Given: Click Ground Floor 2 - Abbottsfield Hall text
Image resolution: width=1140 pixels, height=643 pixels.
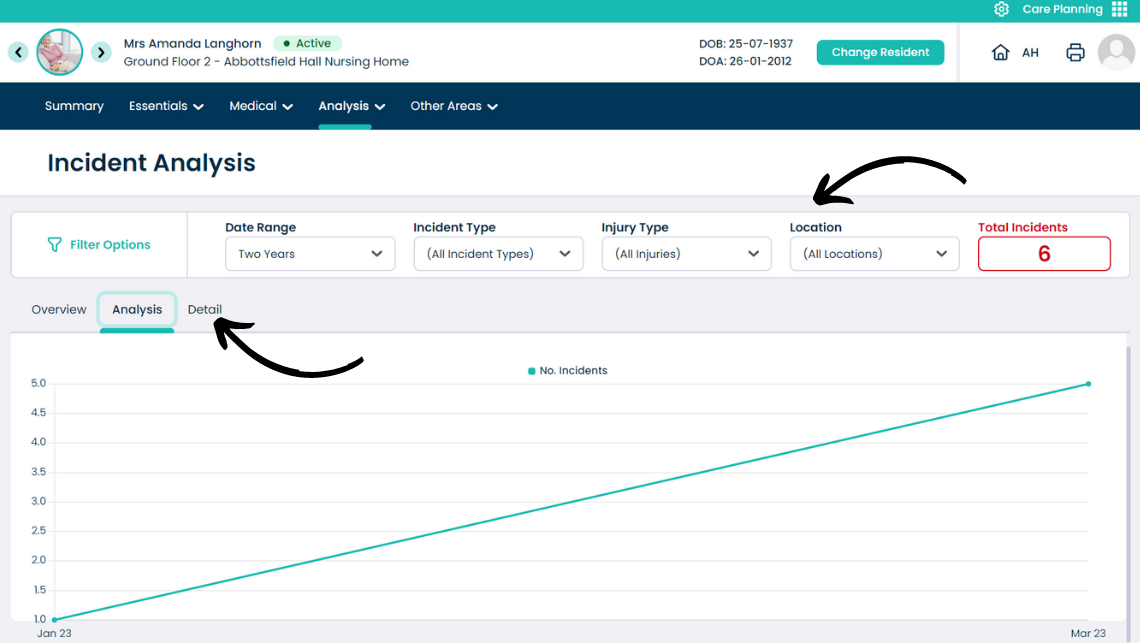Looking at the screenshot, I should pos(266,62).
